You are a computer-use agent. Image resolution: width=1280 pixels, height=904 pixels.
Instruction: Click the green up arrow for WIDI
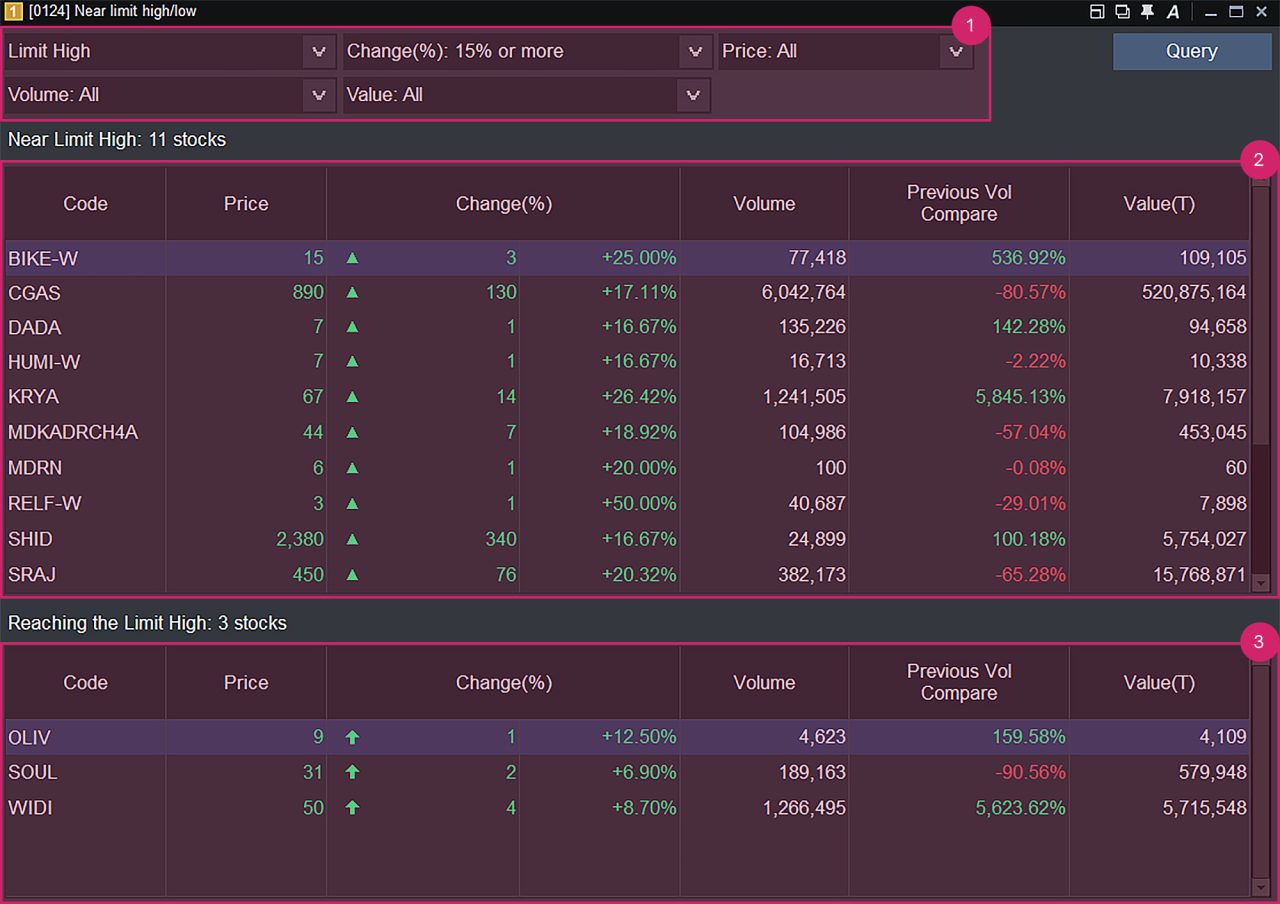352,808
